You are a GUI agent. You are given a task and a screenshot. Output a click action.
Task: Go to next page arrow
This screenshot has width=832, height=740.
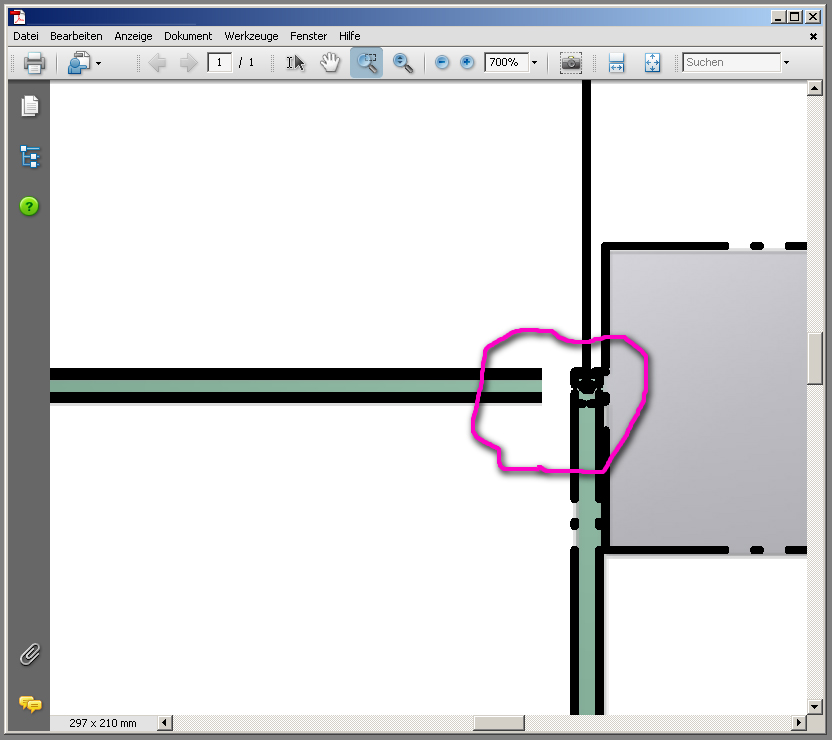pos(188,63)
